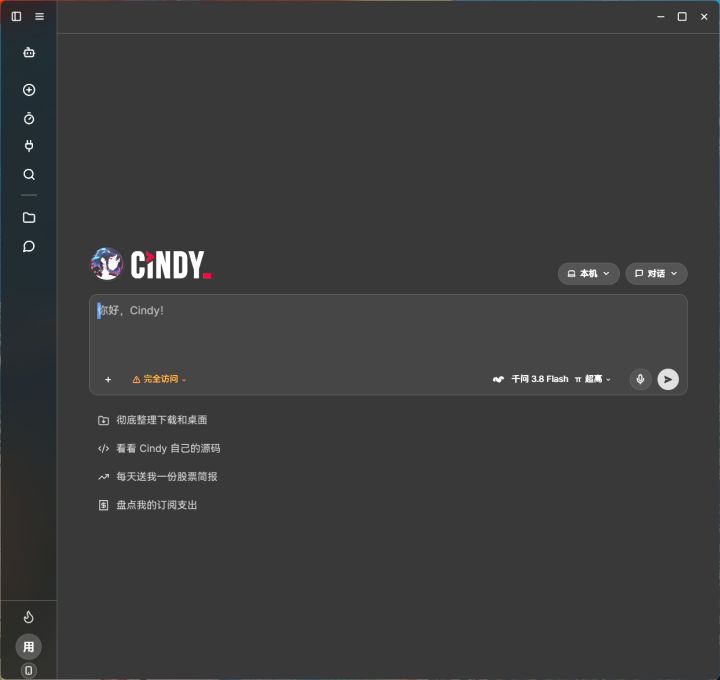Open the folder icon in sidebar
This screenshot has width=720, height=680.
tap(29, 218)
